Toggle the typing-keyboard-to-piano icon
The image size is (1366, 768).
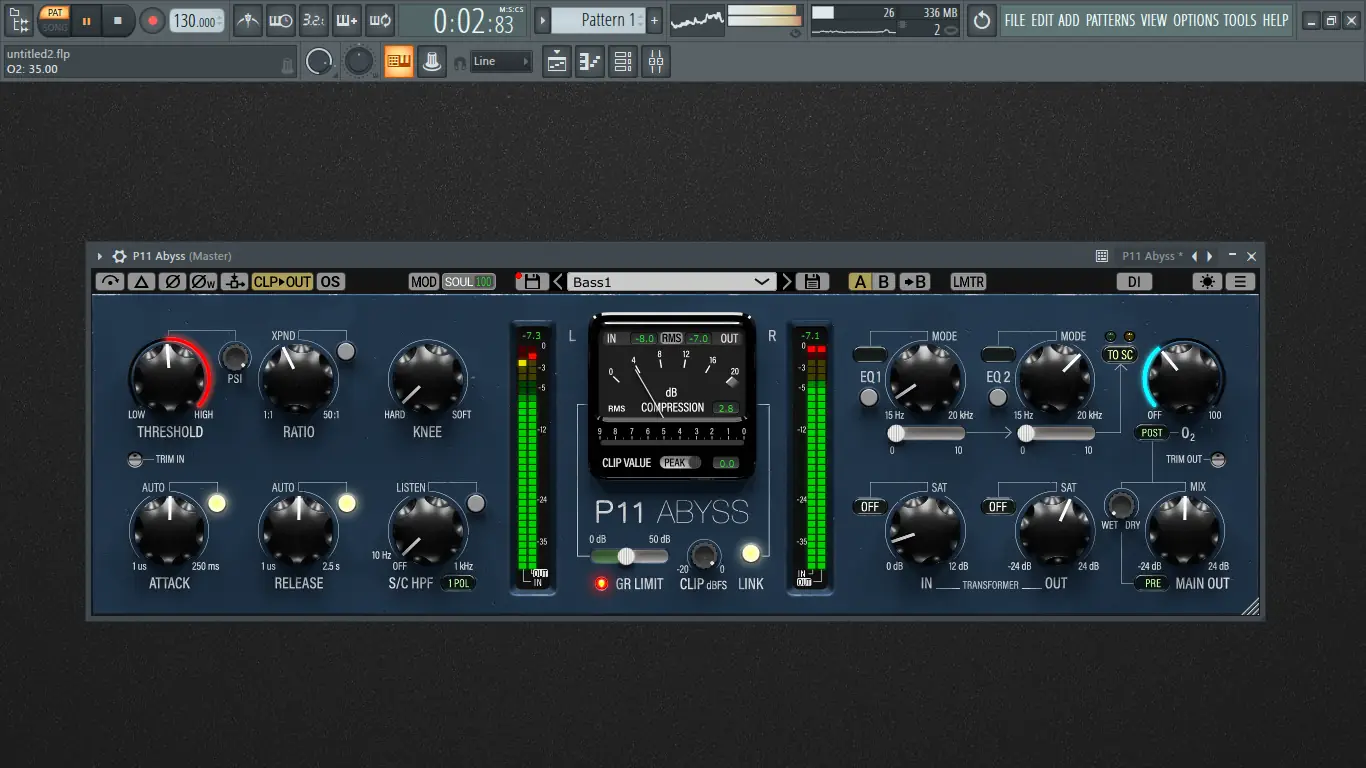coord(399,62)
